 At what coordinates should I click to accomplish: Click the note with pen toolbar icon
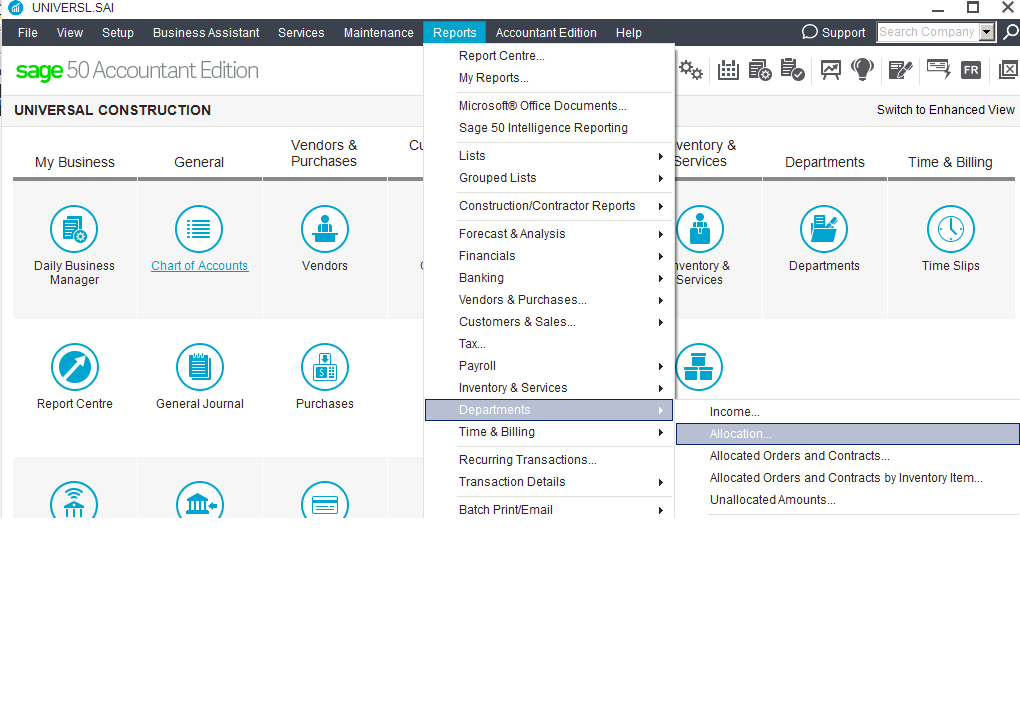(x=900, y=70)
